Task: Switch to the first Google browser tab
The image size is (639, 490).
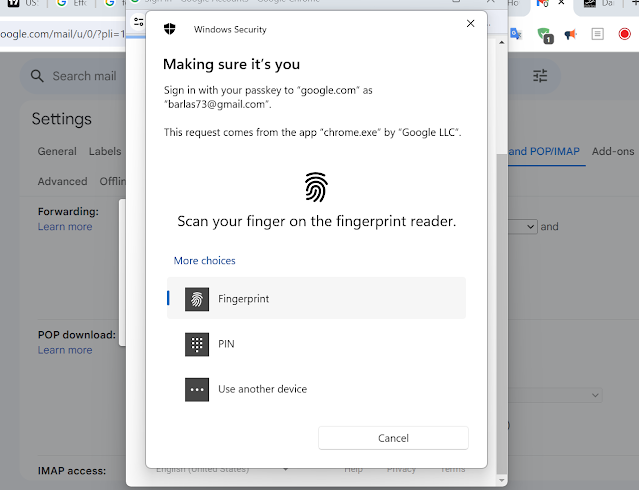Action: pos(71,4)
